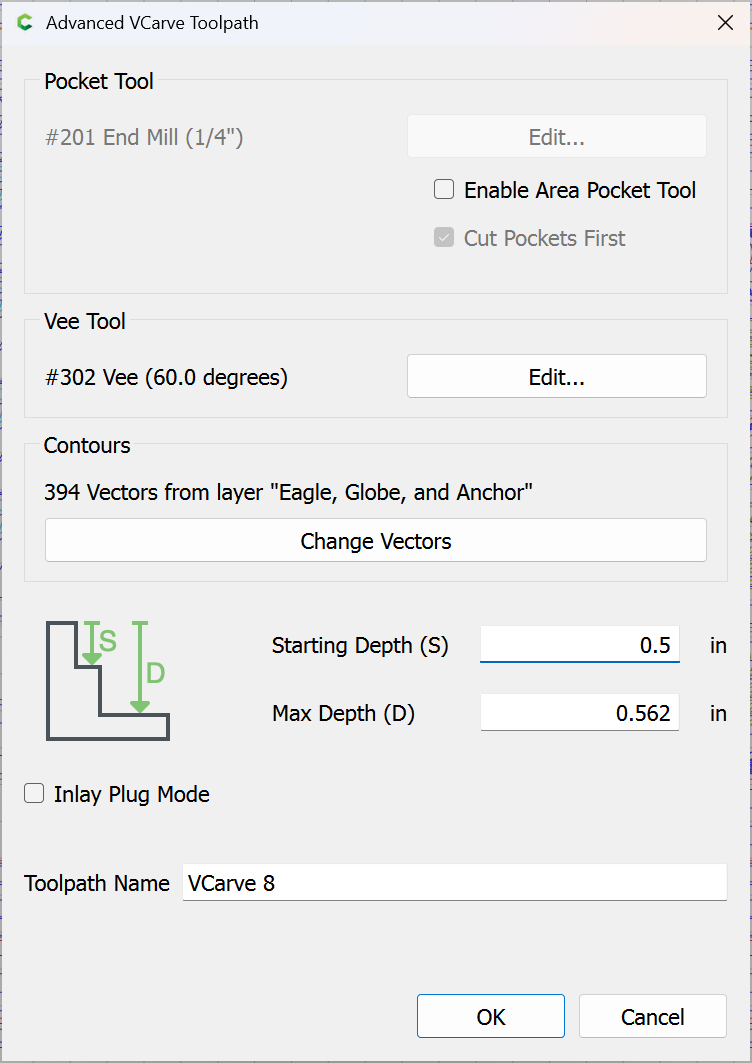Enable Inlay Plug Mode
The height and width of the screenshot is (1063, 752).
click(35, 794)
